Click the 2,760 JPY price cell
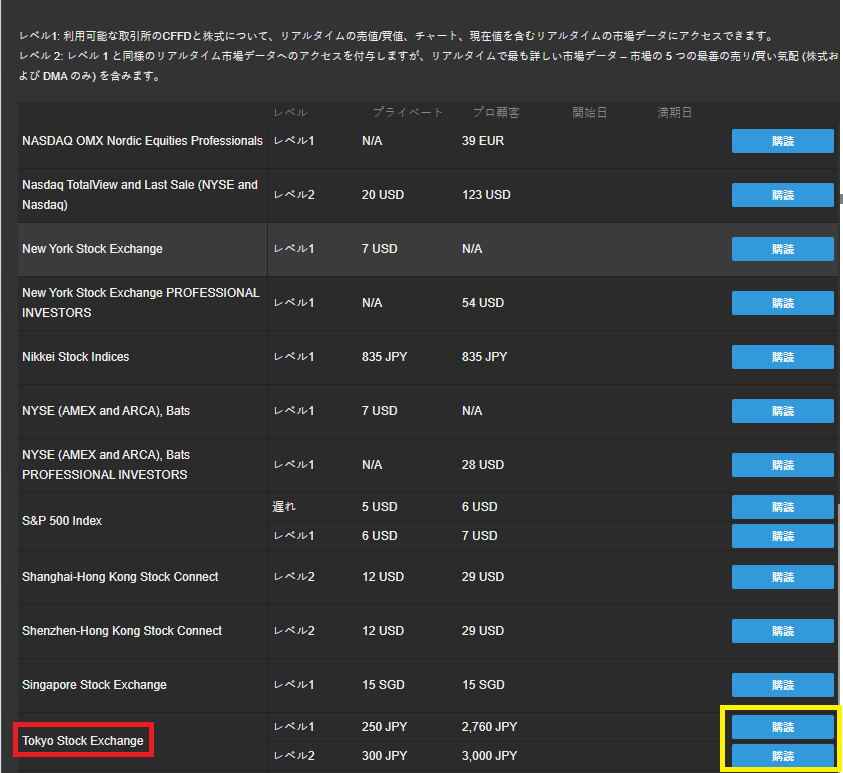Image resolution: width=843 pixels, height=773 pixels. (489, 727)
